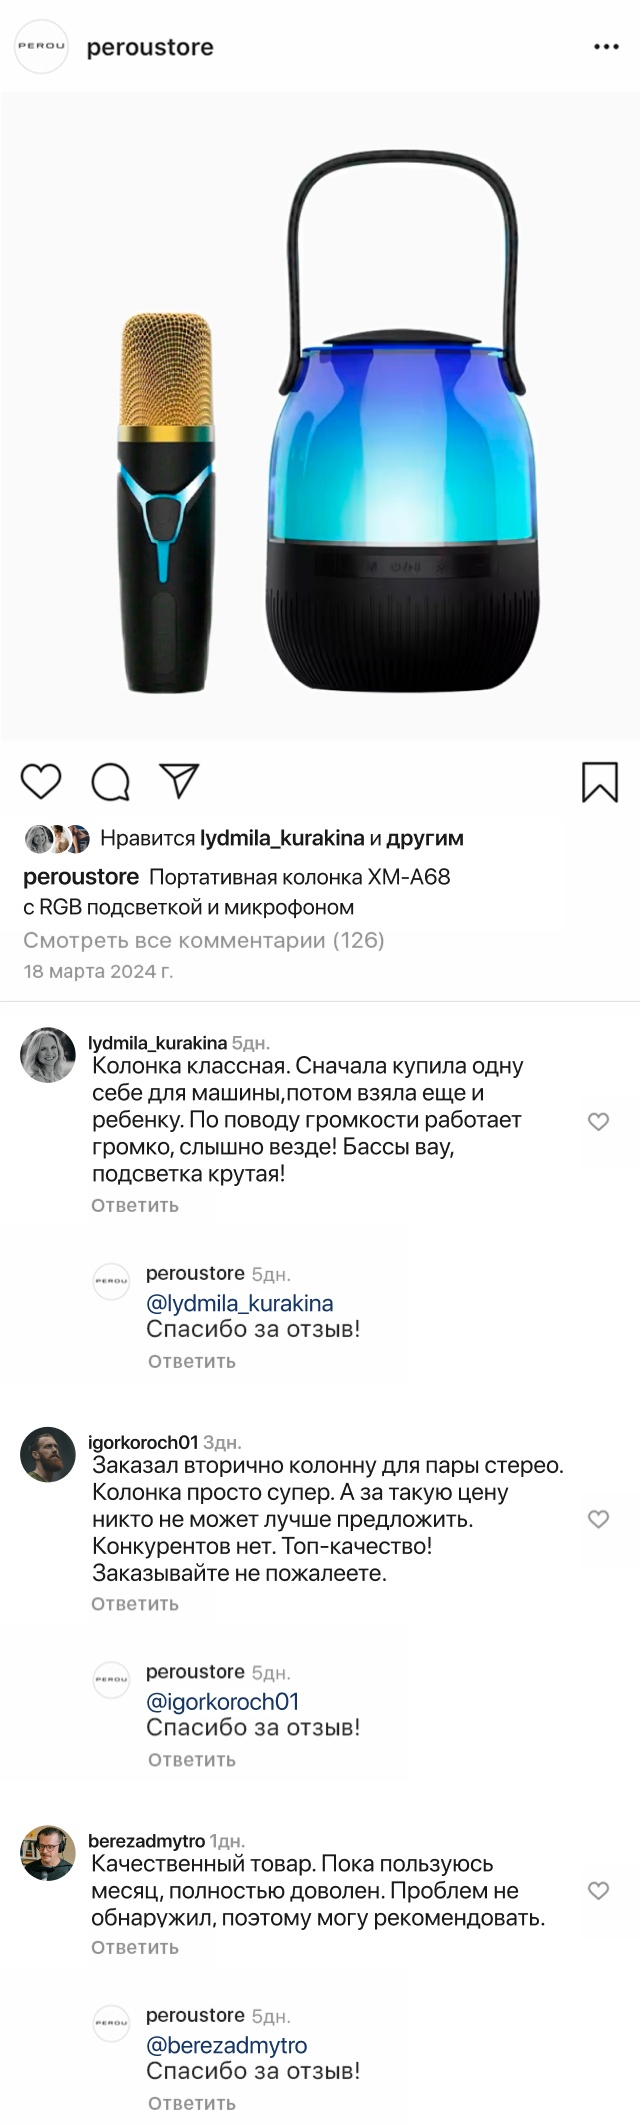Screen dimensions: 641x2125
Task: Open lydmila_kurakina's profile picture
Action: pos(48,1055)
